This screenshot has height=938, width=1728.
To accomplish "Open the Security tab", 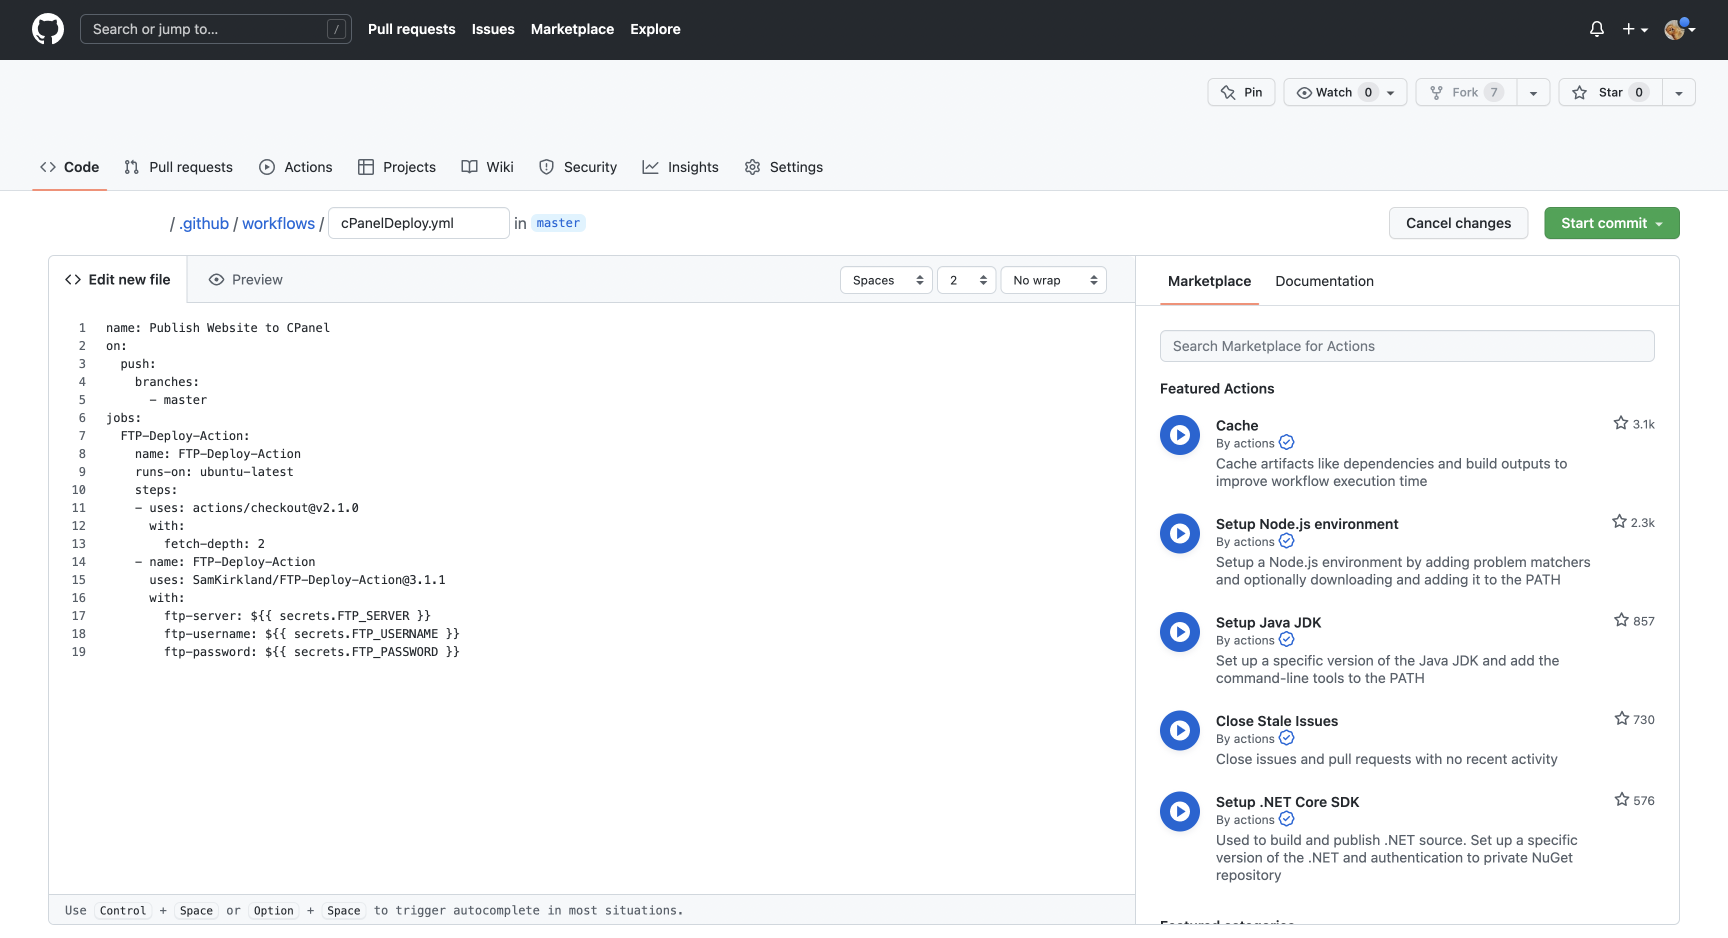I will point(578,167).
